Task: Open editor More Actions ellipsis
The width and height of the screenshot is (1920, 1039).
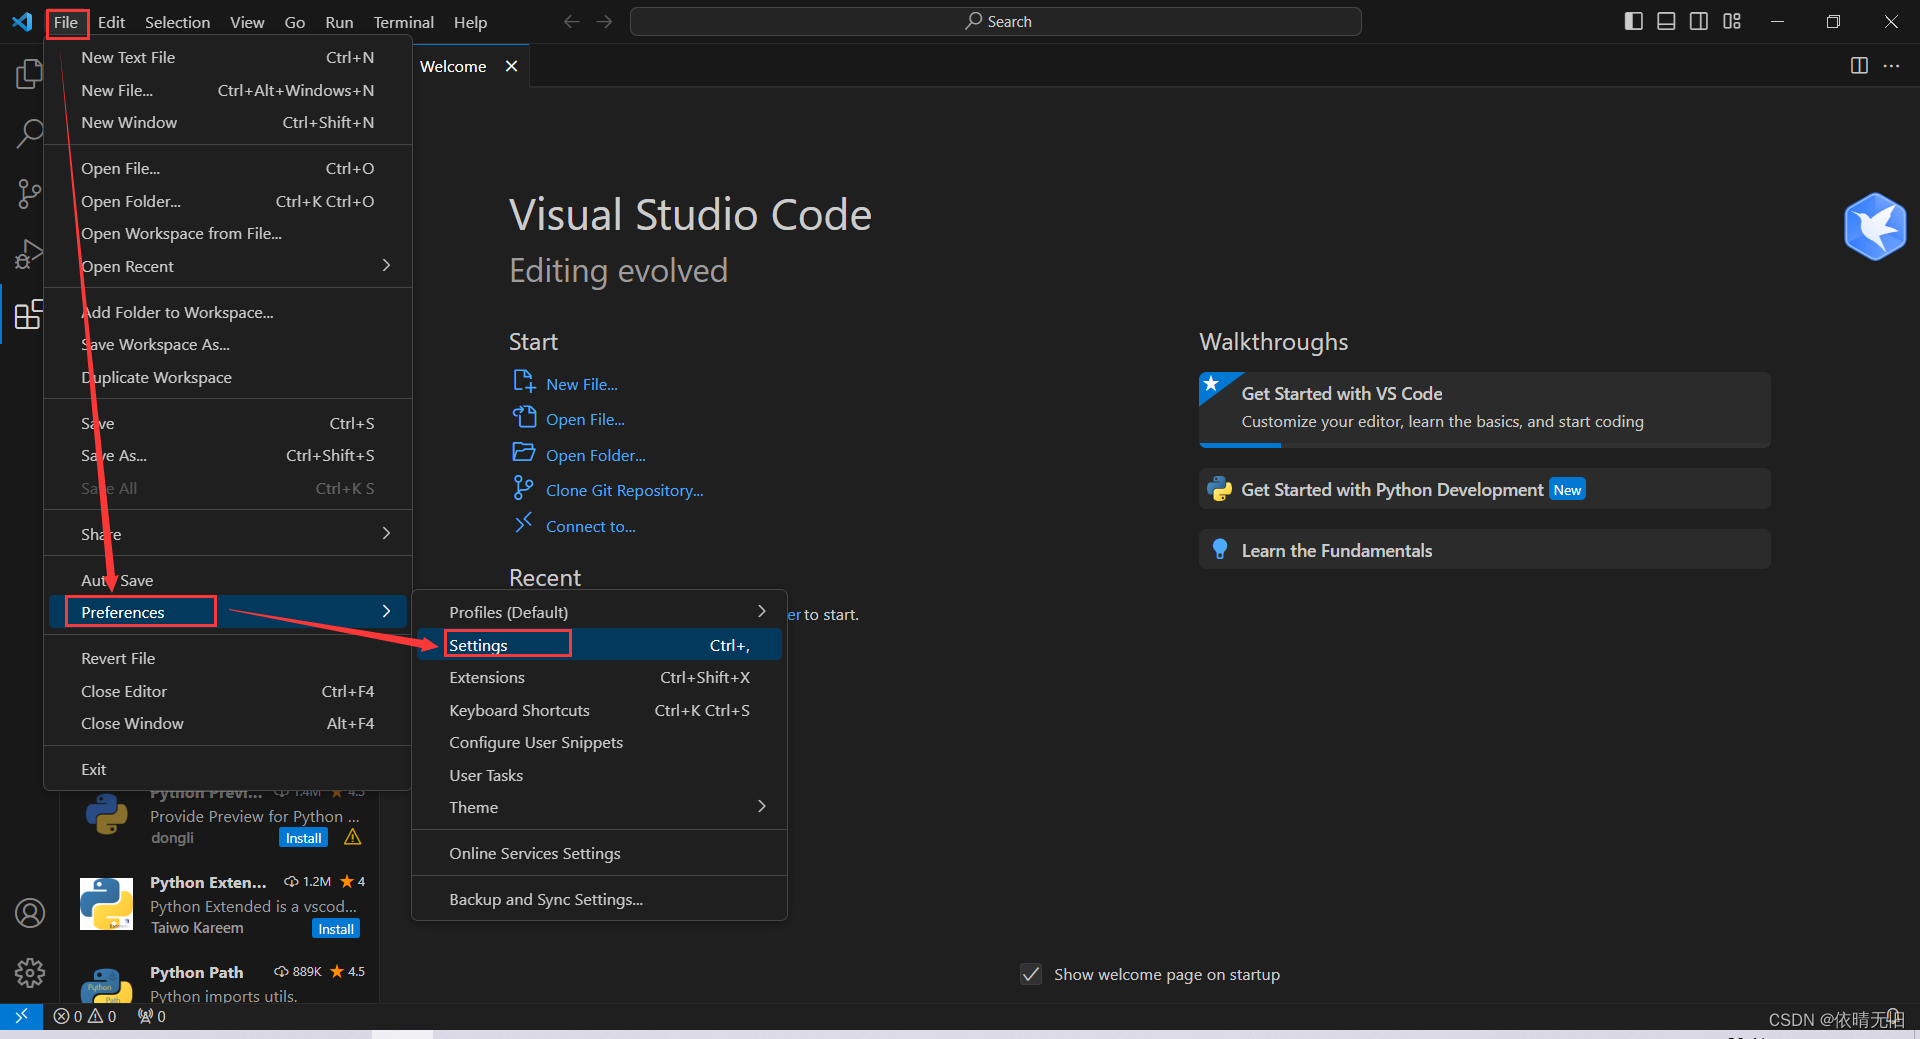Action: [x=1891, y=66]
